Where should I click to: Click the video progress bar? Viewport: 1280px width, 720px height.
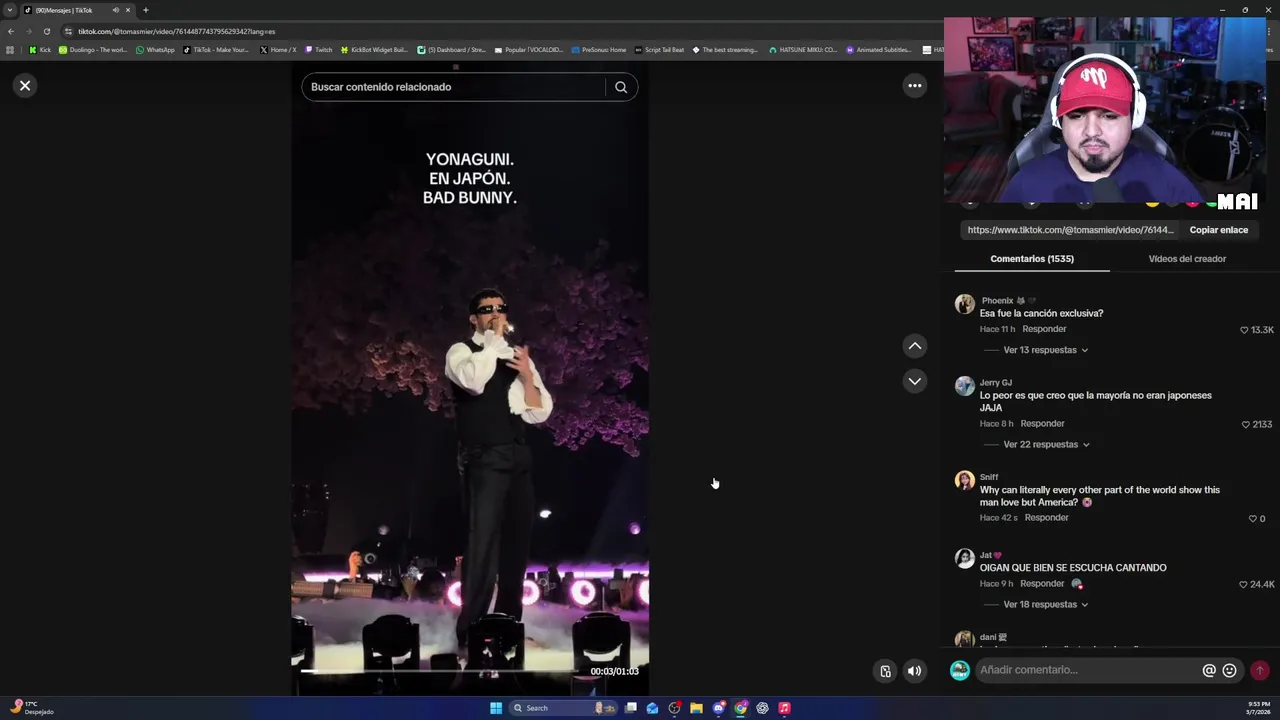[x=440, y=672]
